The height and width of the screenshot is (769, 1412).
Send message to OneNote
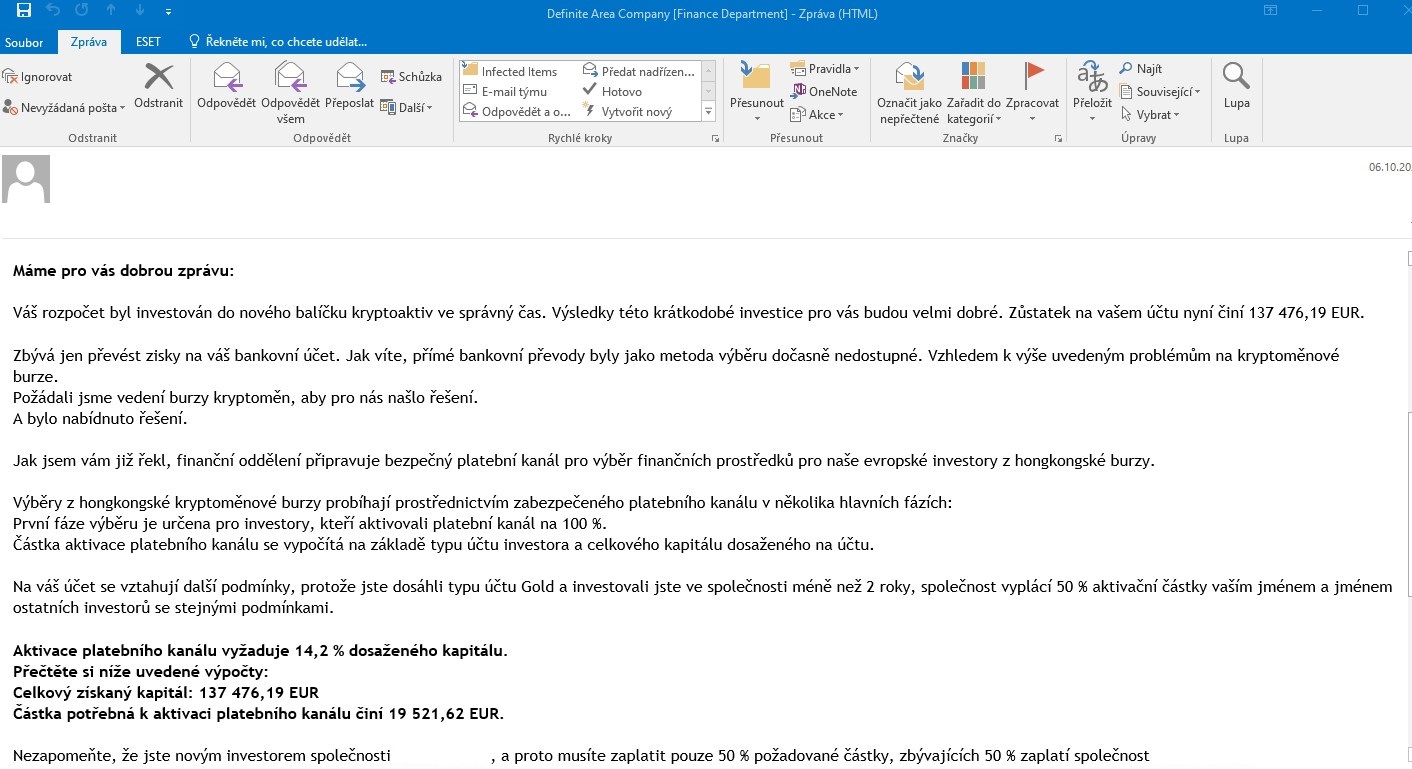click(x=824, y=91)
